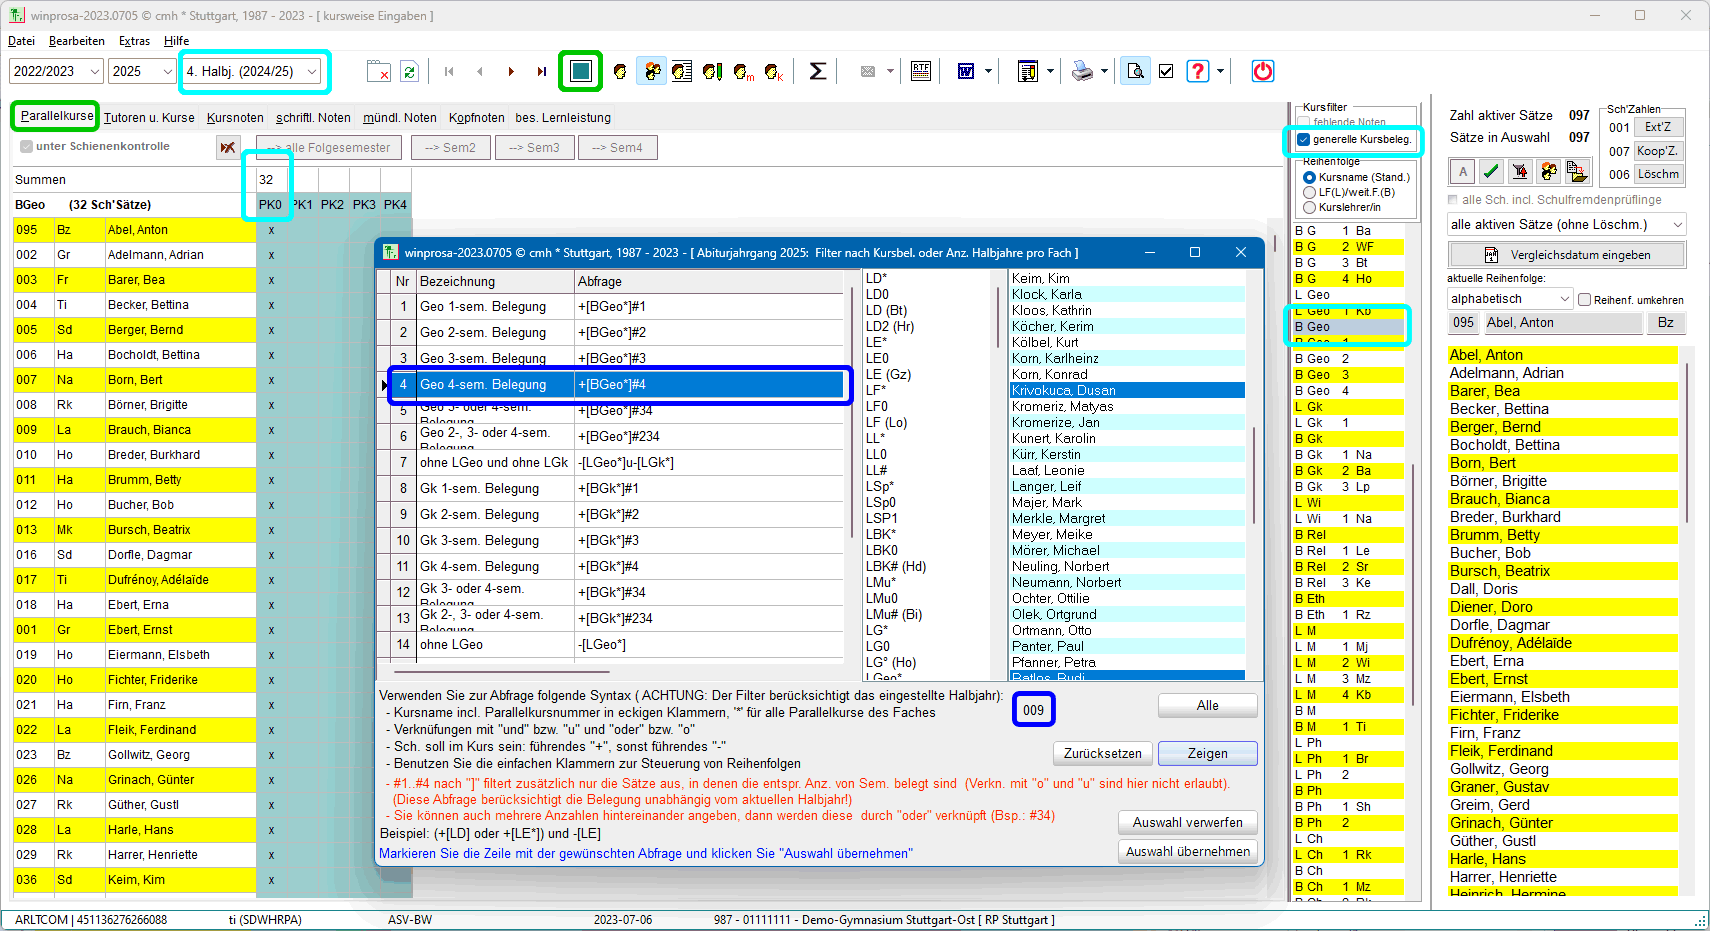The image size is (1710, 931).
Task: Click the printer icon in toolbar
Action: (1082, 71)
